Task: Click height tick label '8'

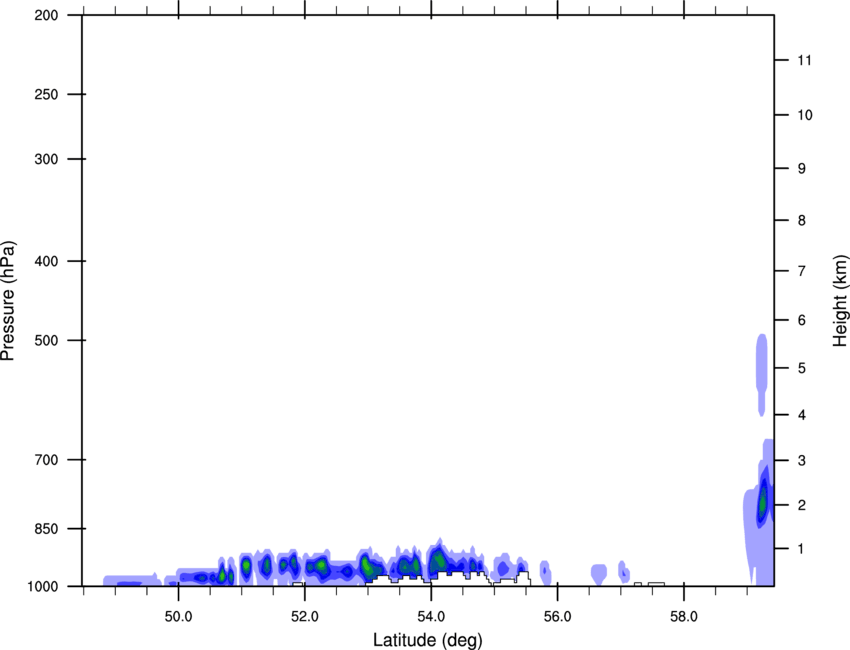Action: (x=802, y=220)
